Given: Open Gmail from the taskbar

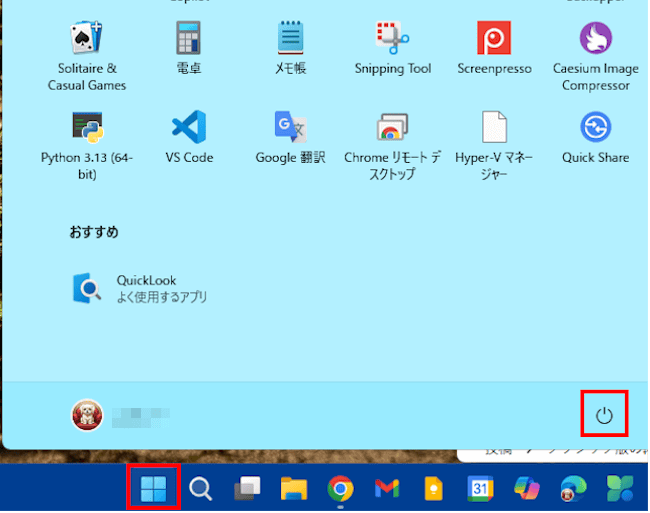Looking at the screenshot, I should (x=387, y=489).
